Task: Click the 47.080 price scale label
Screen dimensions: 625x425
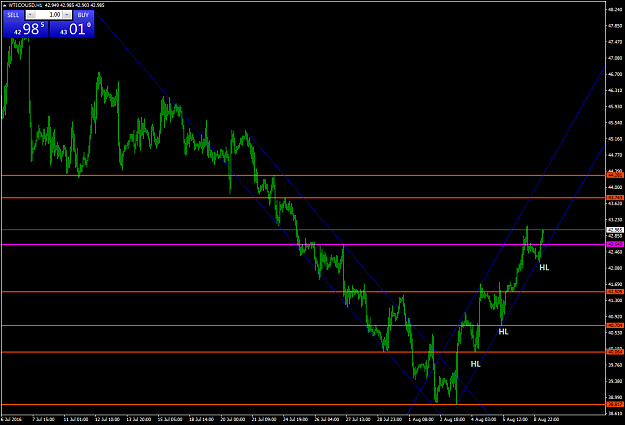Action: tap(615, 58)
